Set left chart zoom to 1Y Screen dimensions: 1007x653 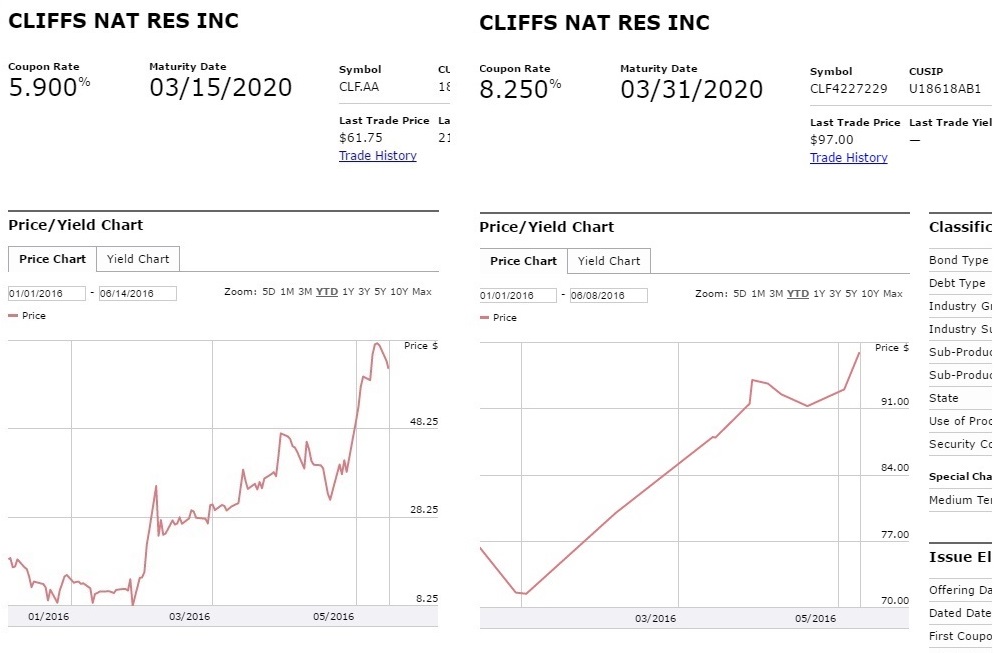(348, 292)
